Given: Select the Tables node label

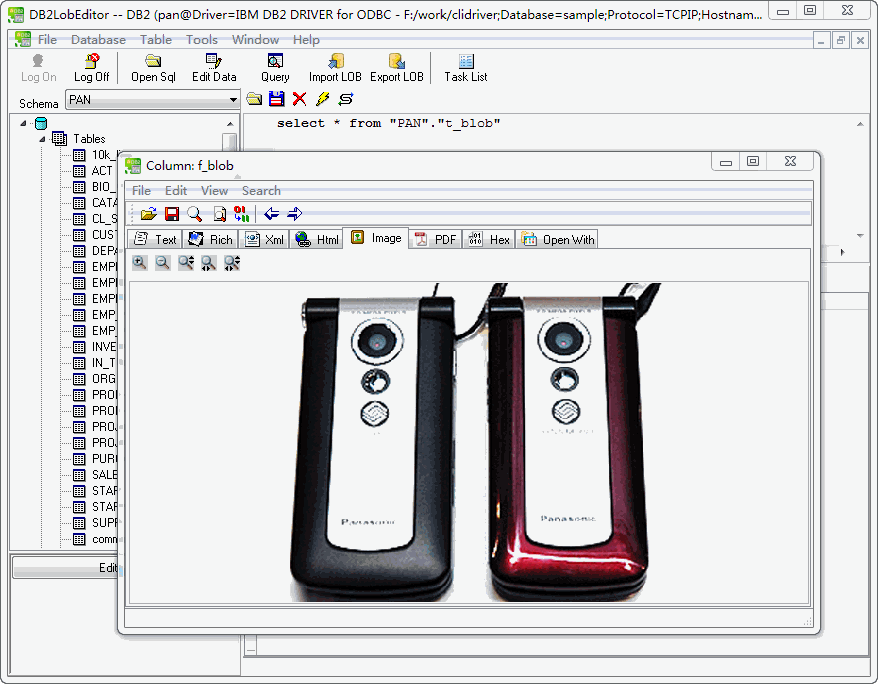Looking at the screenshot, I should click(89, 139).
